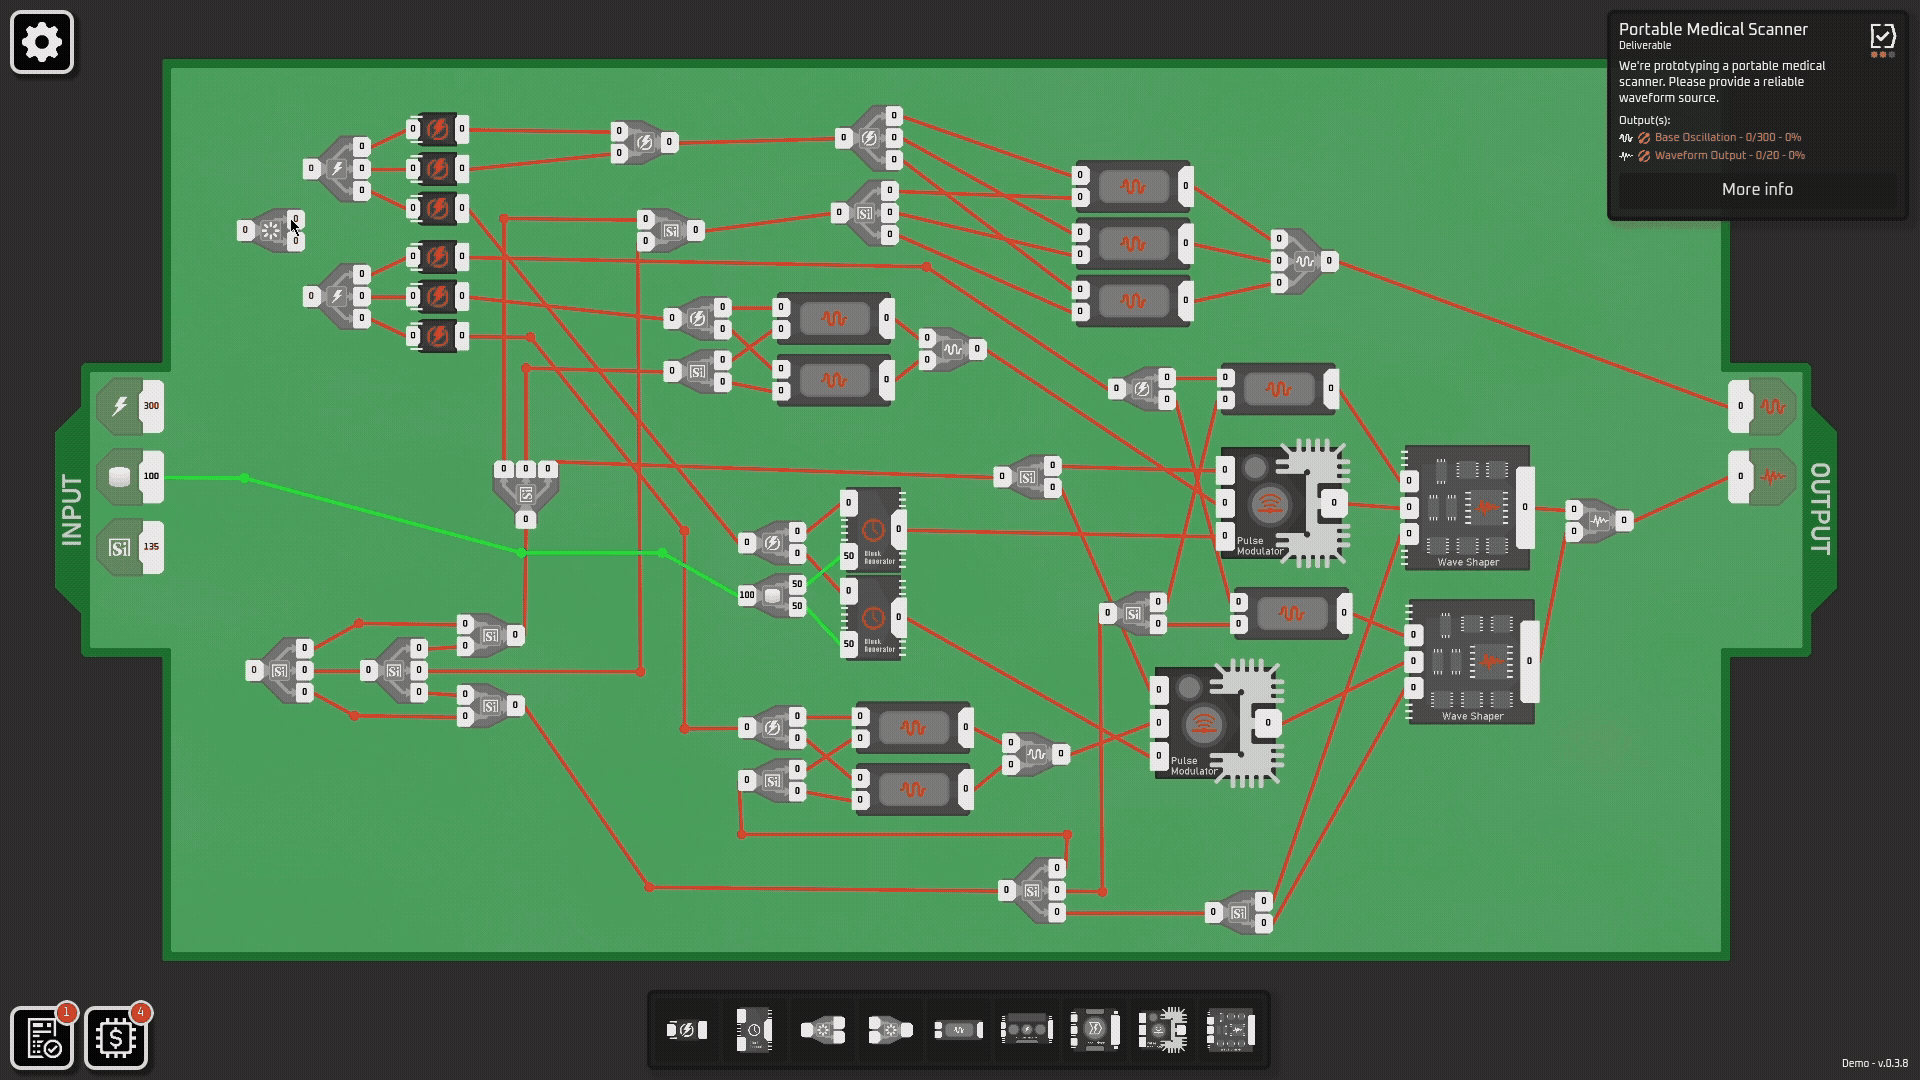Open the settings gear menu
1920x1080 pixels.
coord(42,42)
